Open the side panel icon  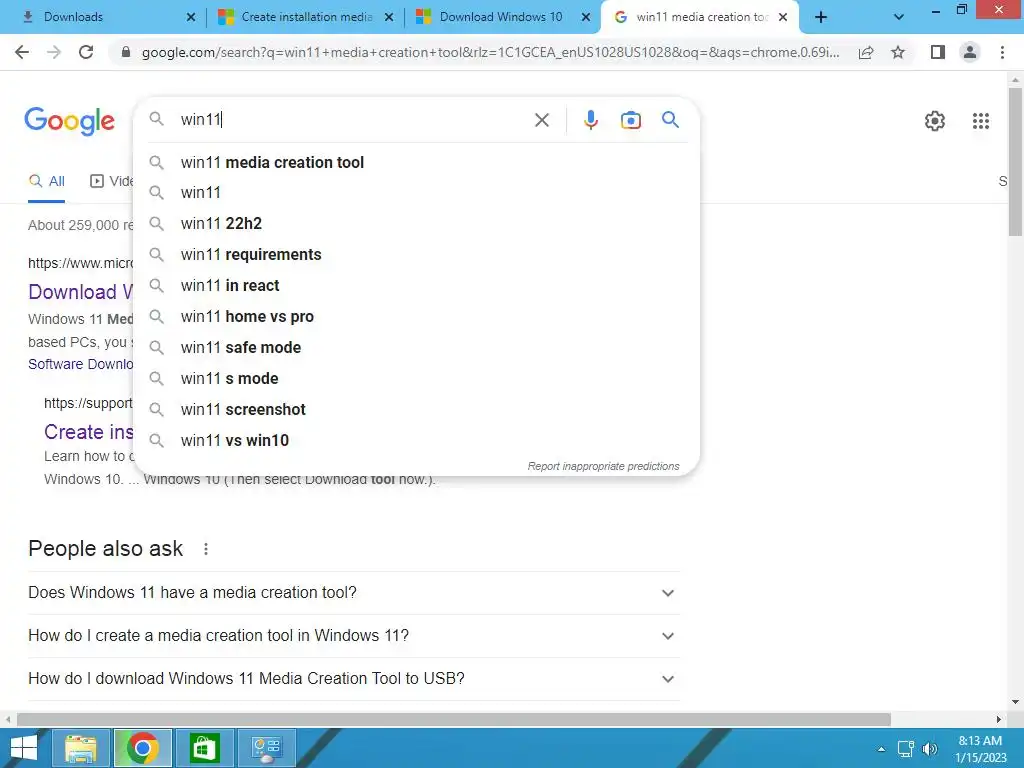coord(938,52)
